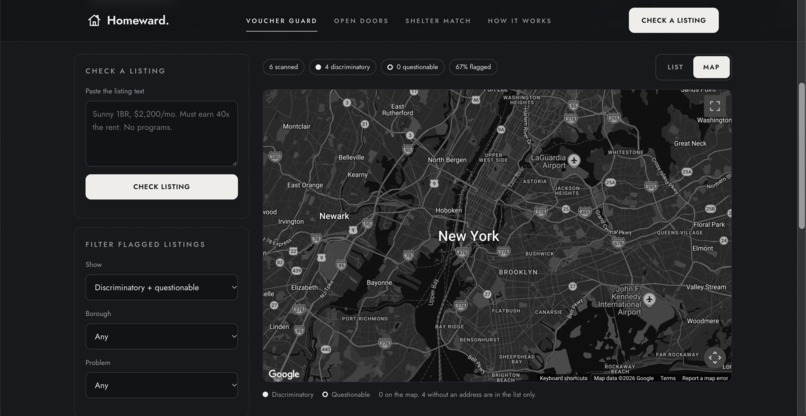Click the 67% flagged chip
Screen dimensions: 806x416
473,67
